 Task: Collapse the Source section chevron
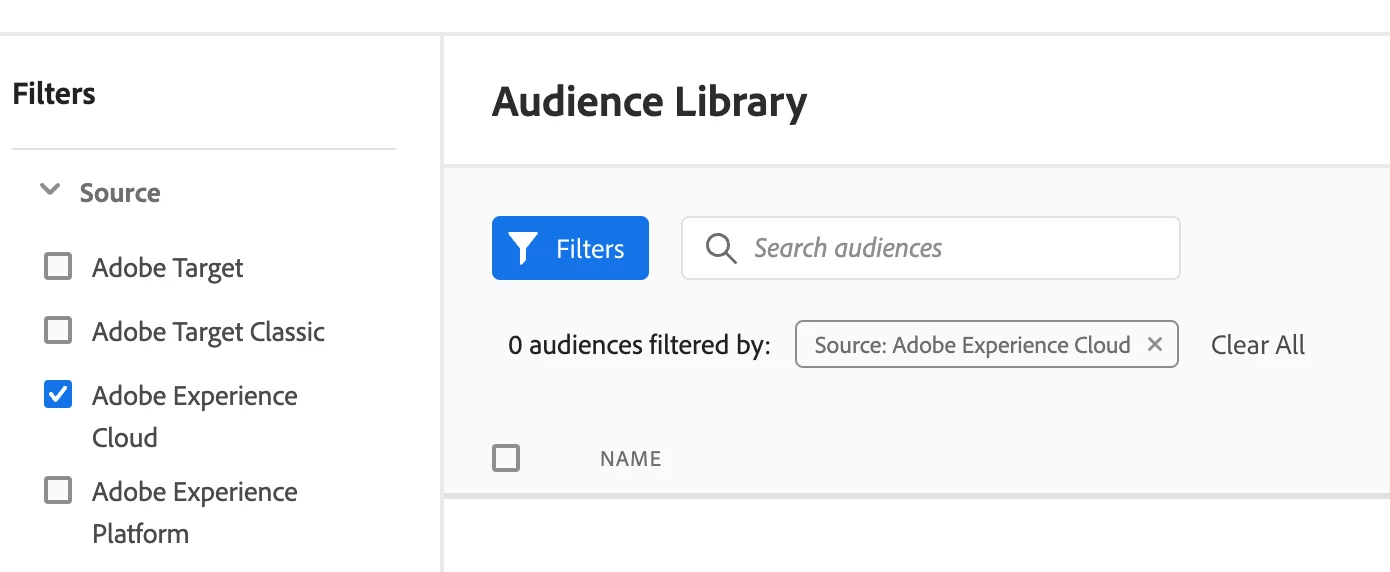click(49, 190)
